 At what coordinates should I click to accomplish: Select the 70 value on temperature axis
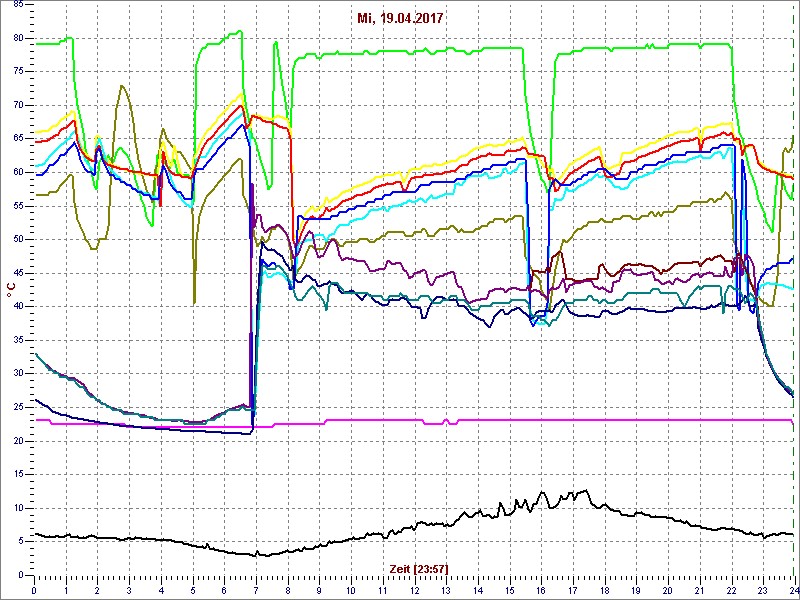pos(17,105)
